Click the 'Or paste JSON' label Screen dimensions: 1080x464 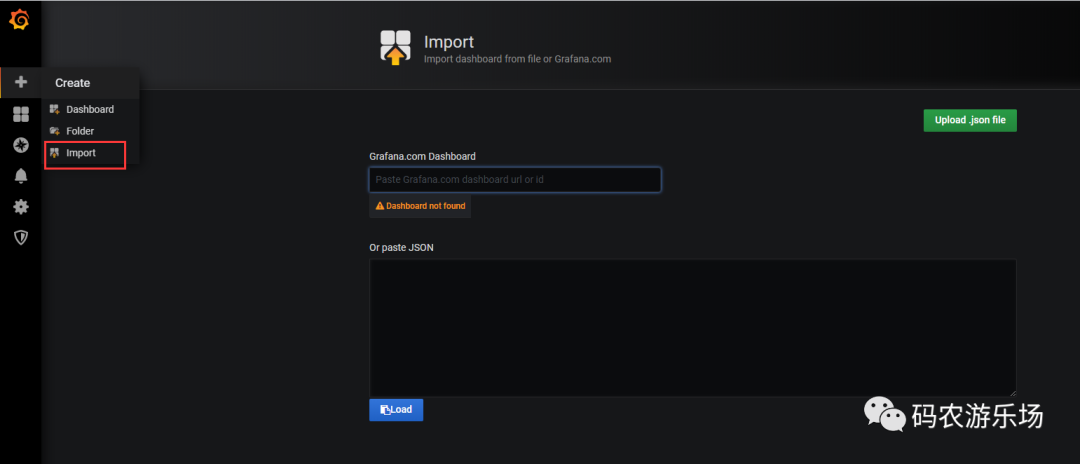402,247
